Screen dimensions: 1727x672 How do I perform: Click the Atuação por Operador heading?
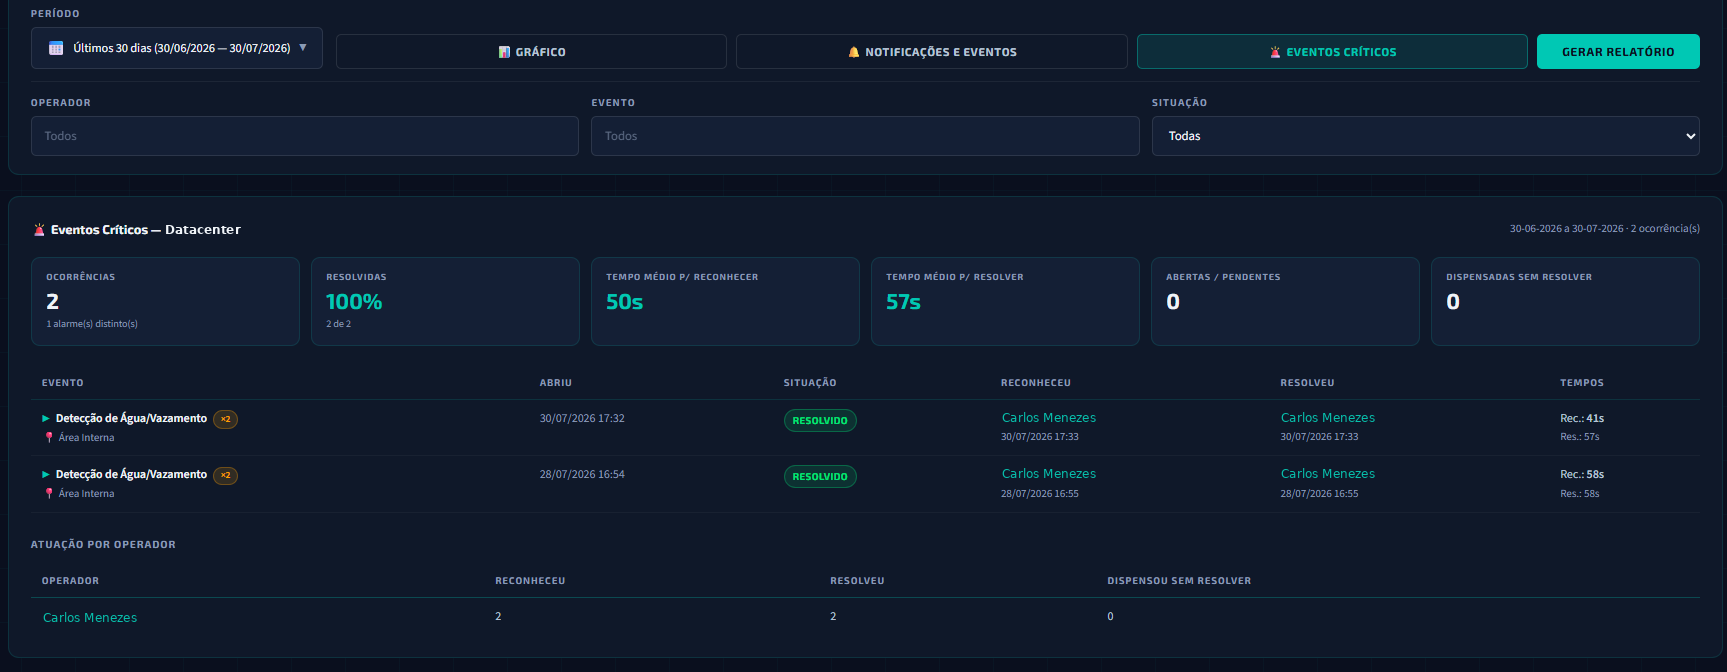(x=103, y=545)
